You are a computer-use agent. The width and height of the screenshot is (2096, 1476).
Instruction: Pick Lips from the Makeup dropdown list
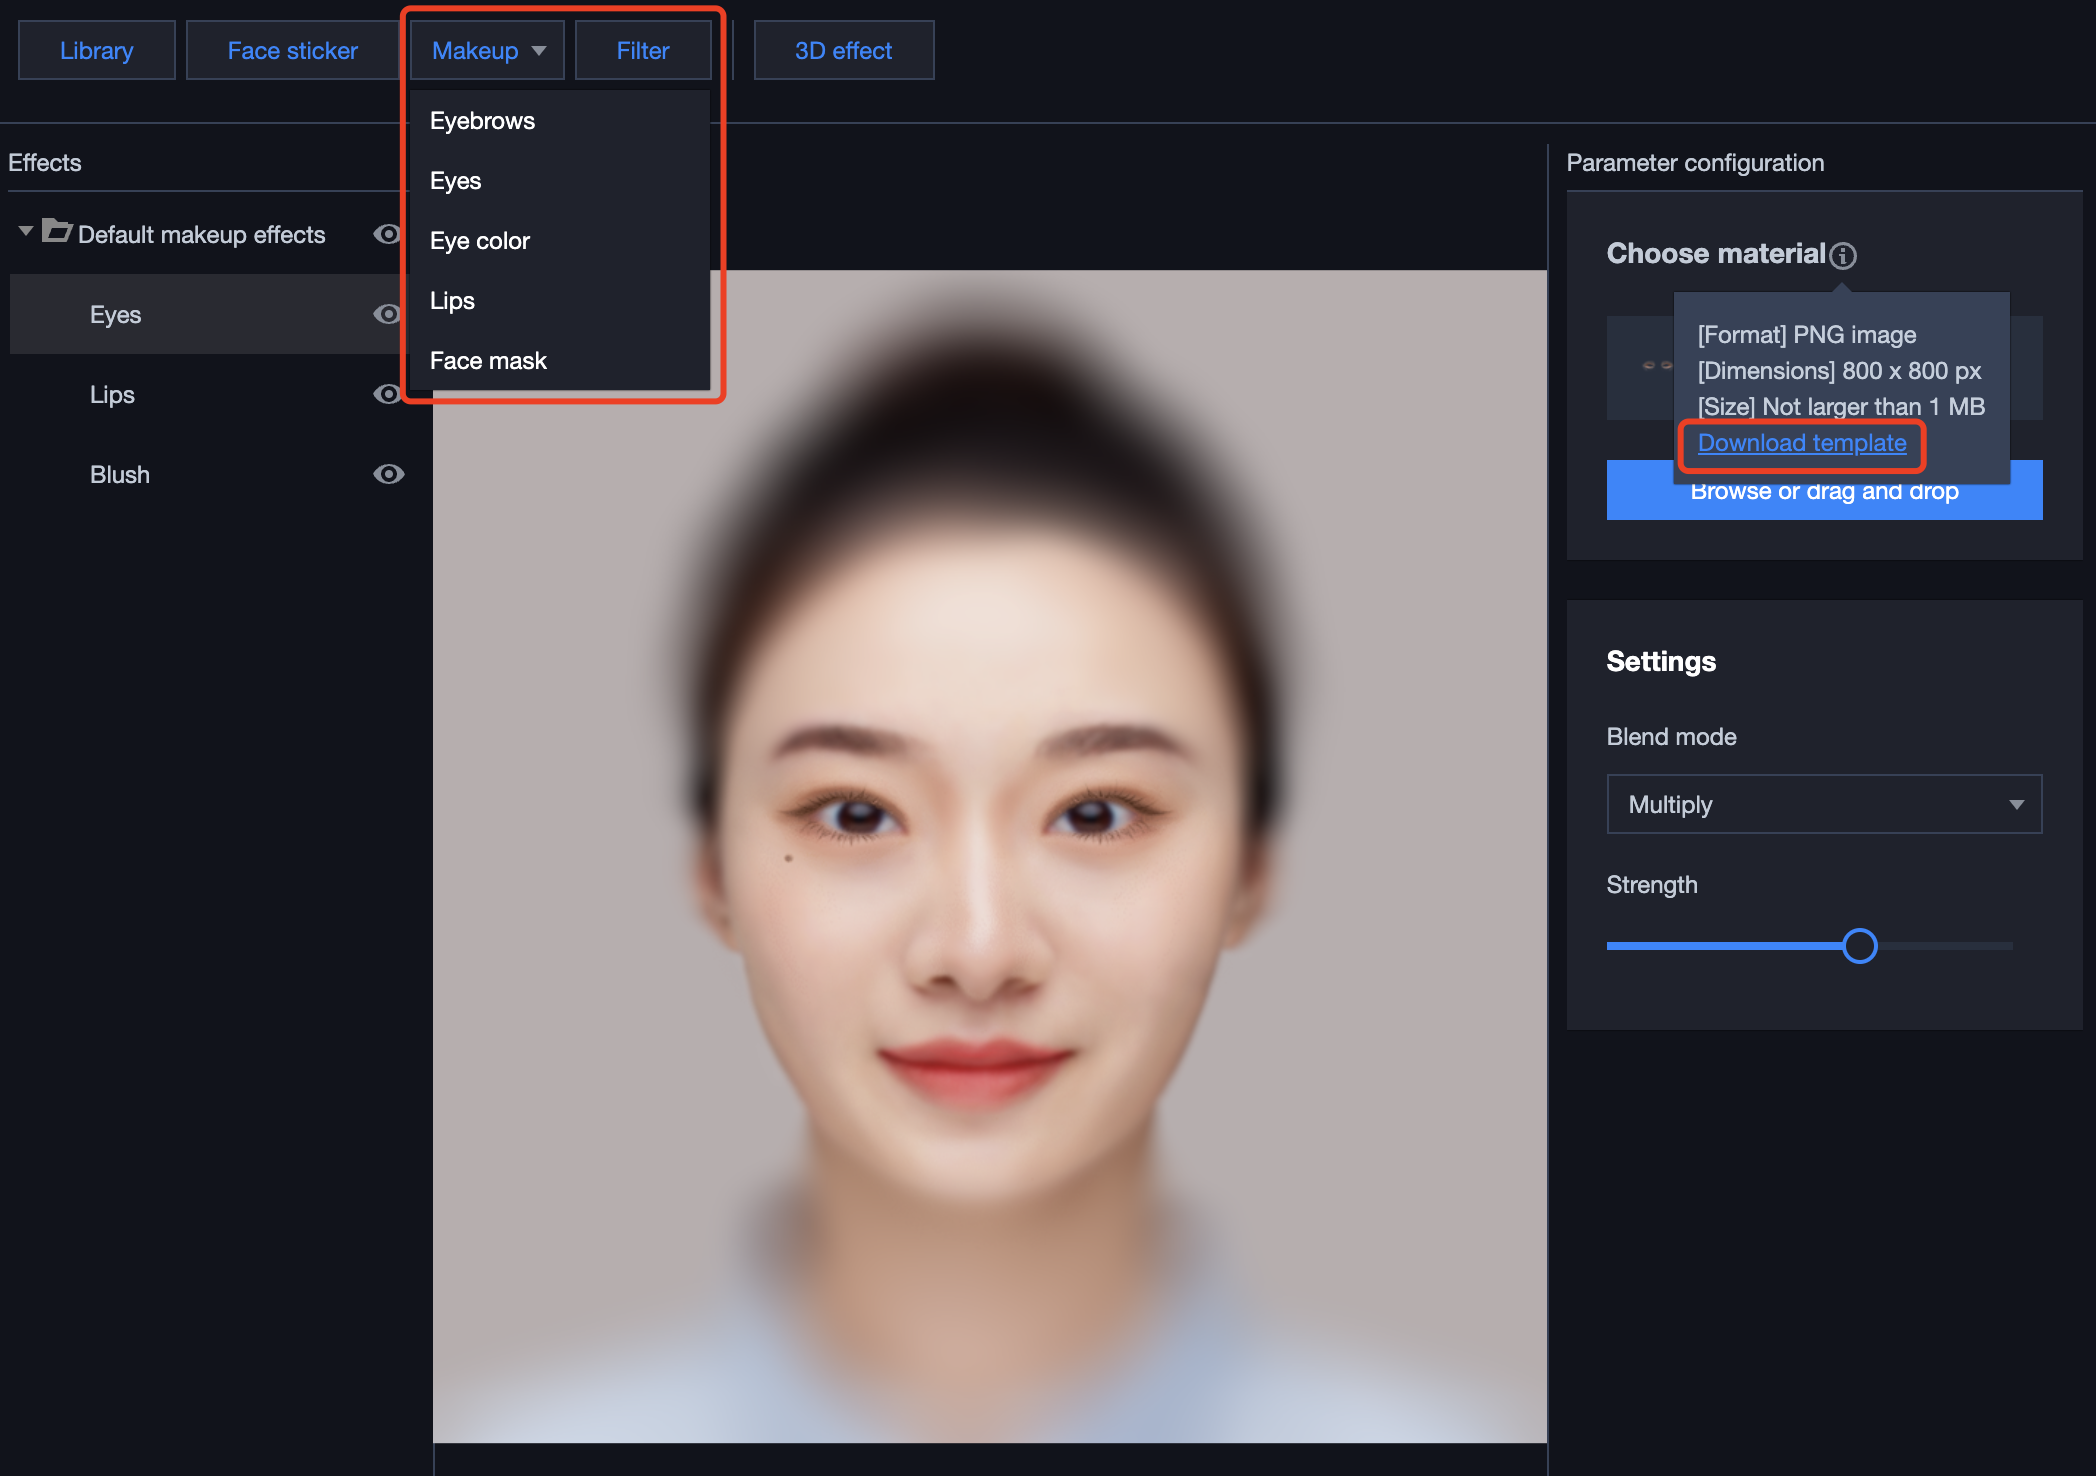coord(452,301)
